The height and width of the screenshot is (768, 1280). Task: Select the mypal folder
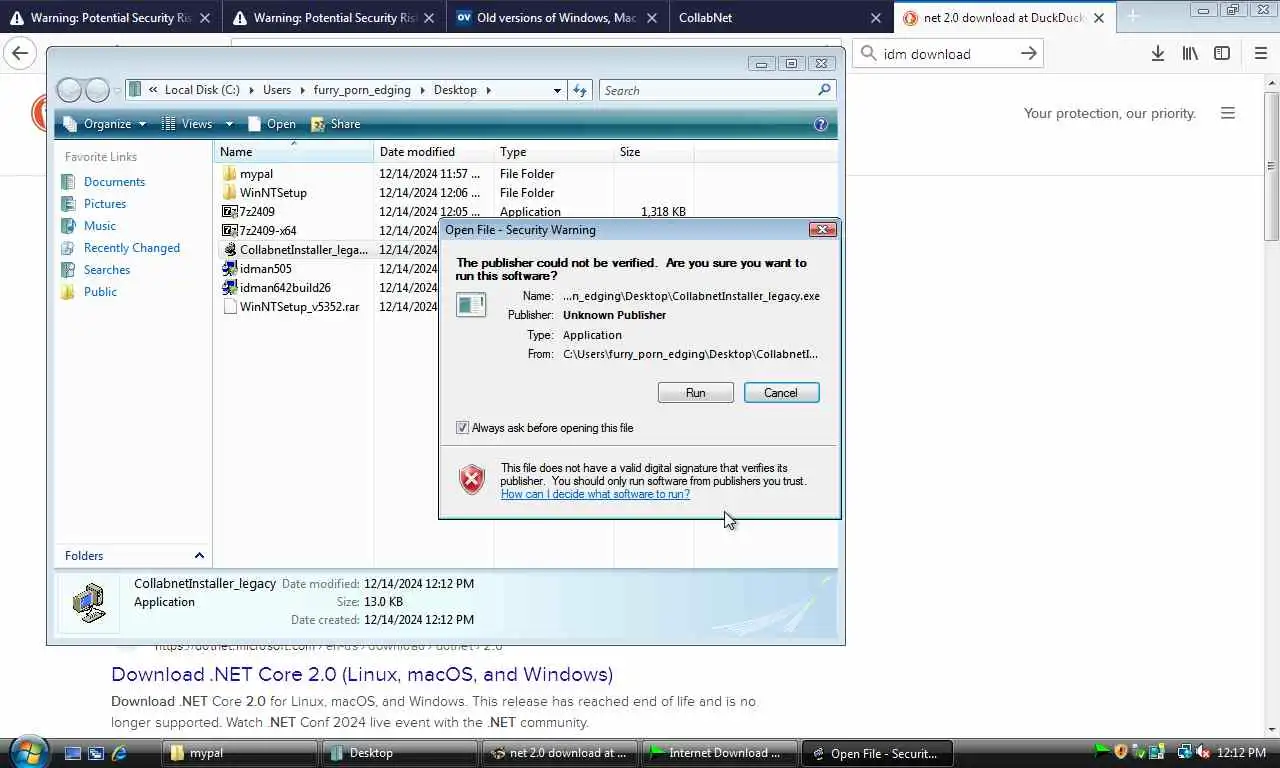[256, 174]
